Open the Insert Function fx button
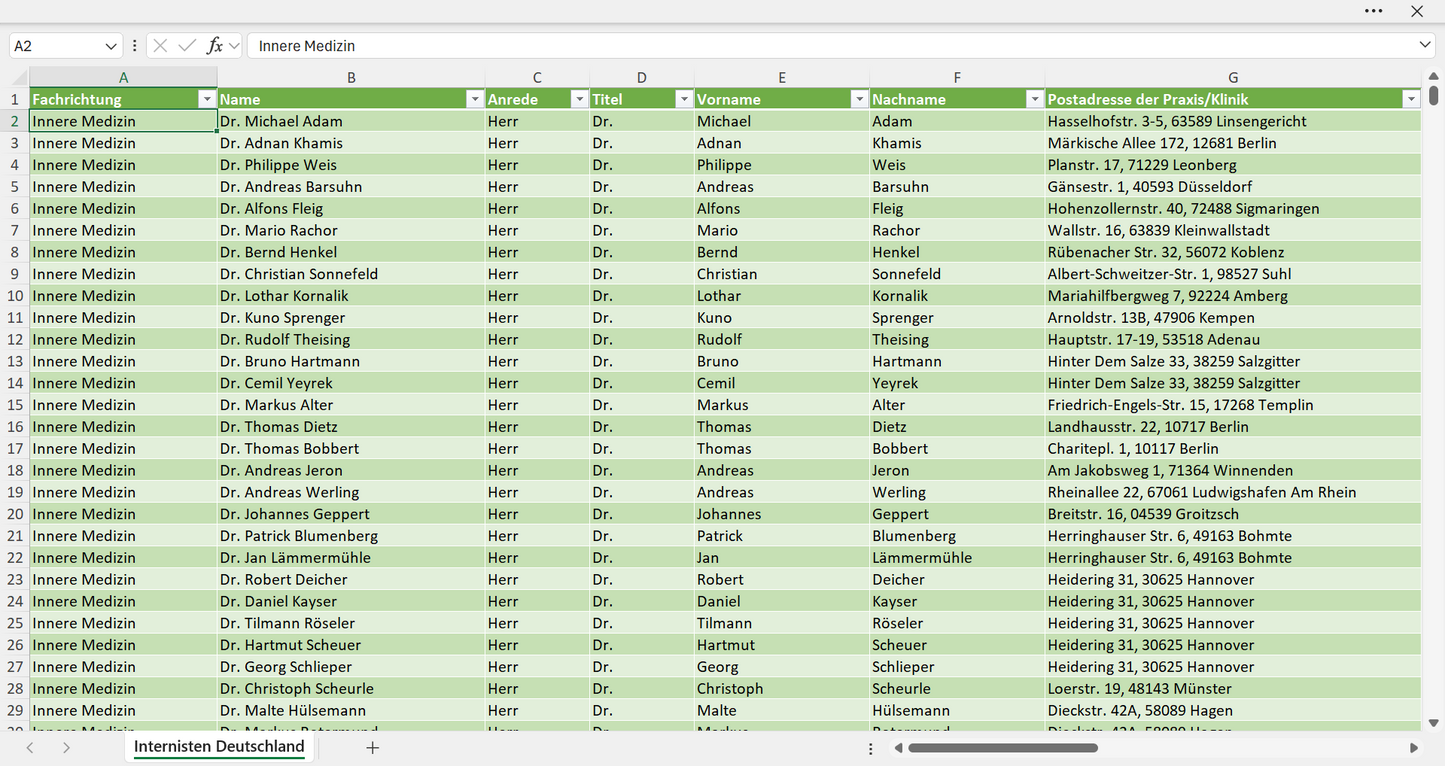The width and height of the screenshot is (1445, 766). click(x=215, y=46)
